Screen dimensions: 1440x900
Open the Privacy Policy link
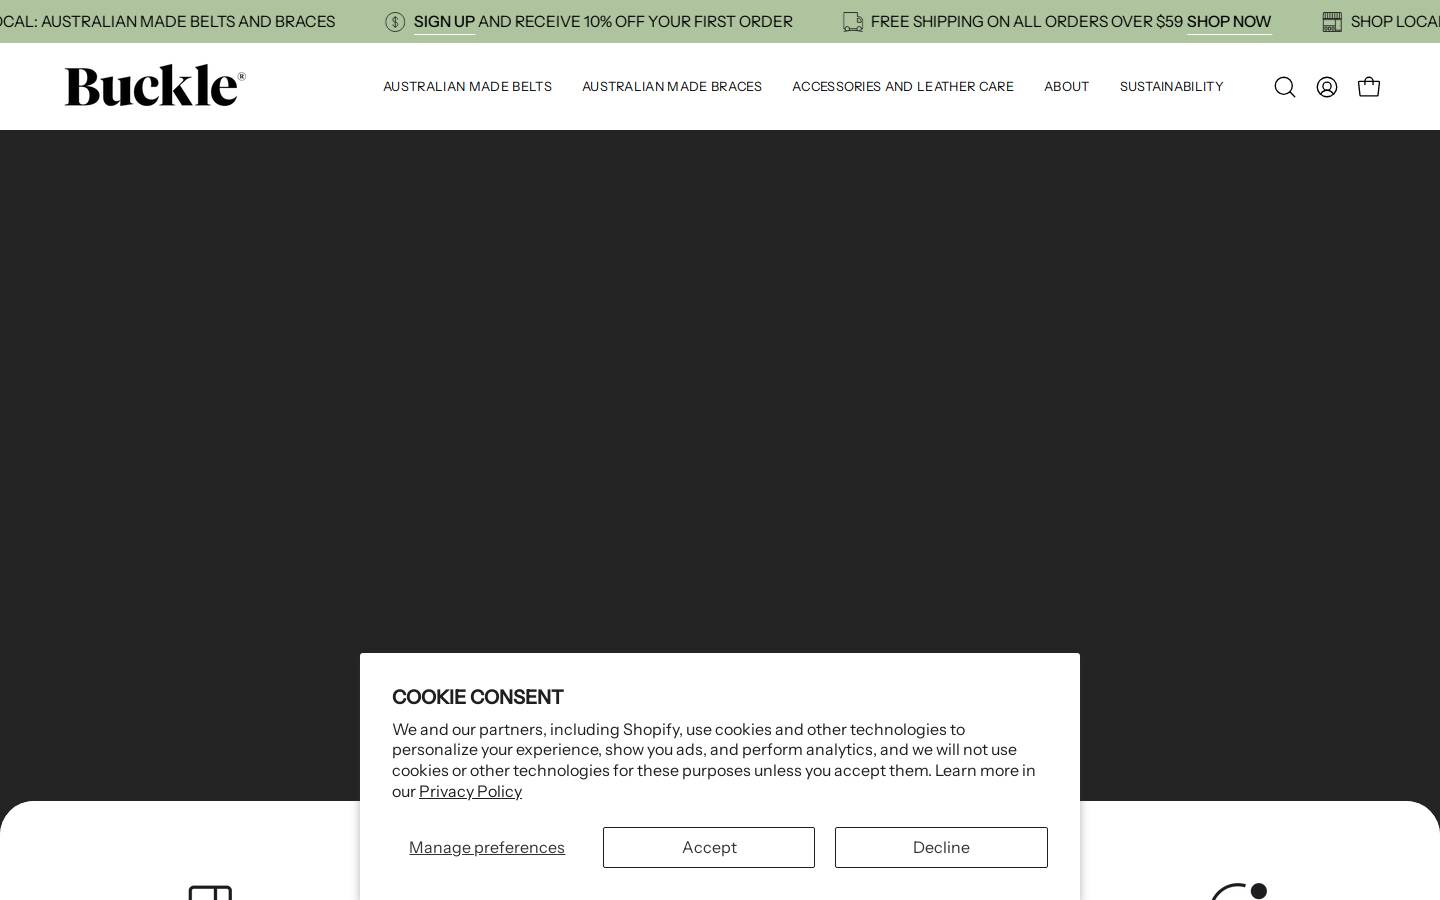pyautogui.click(x=470, y=792)
